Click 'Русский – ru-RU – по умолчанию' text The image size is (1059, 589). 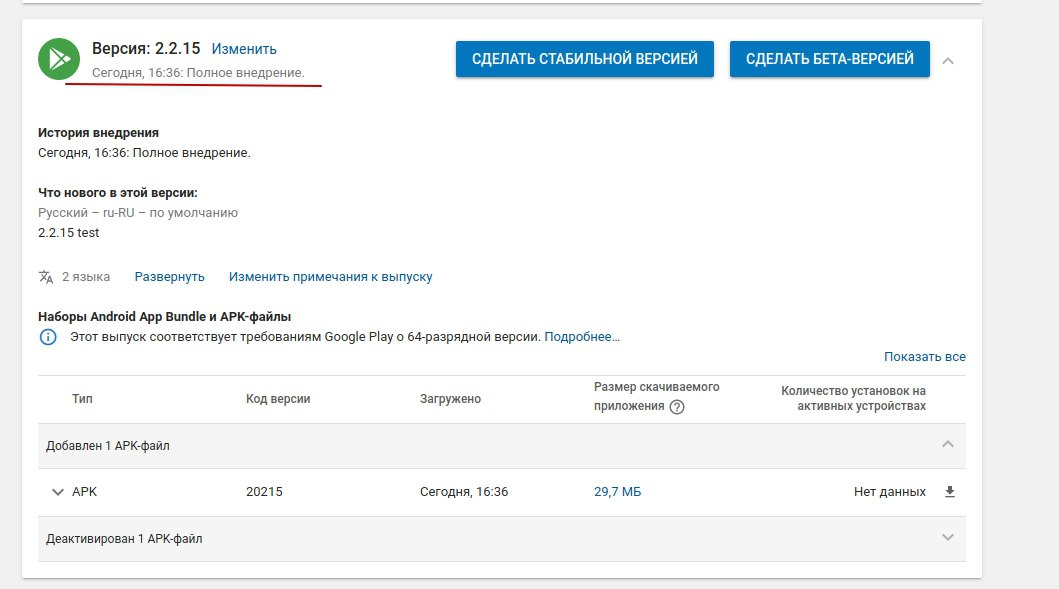tap(138, 212)
